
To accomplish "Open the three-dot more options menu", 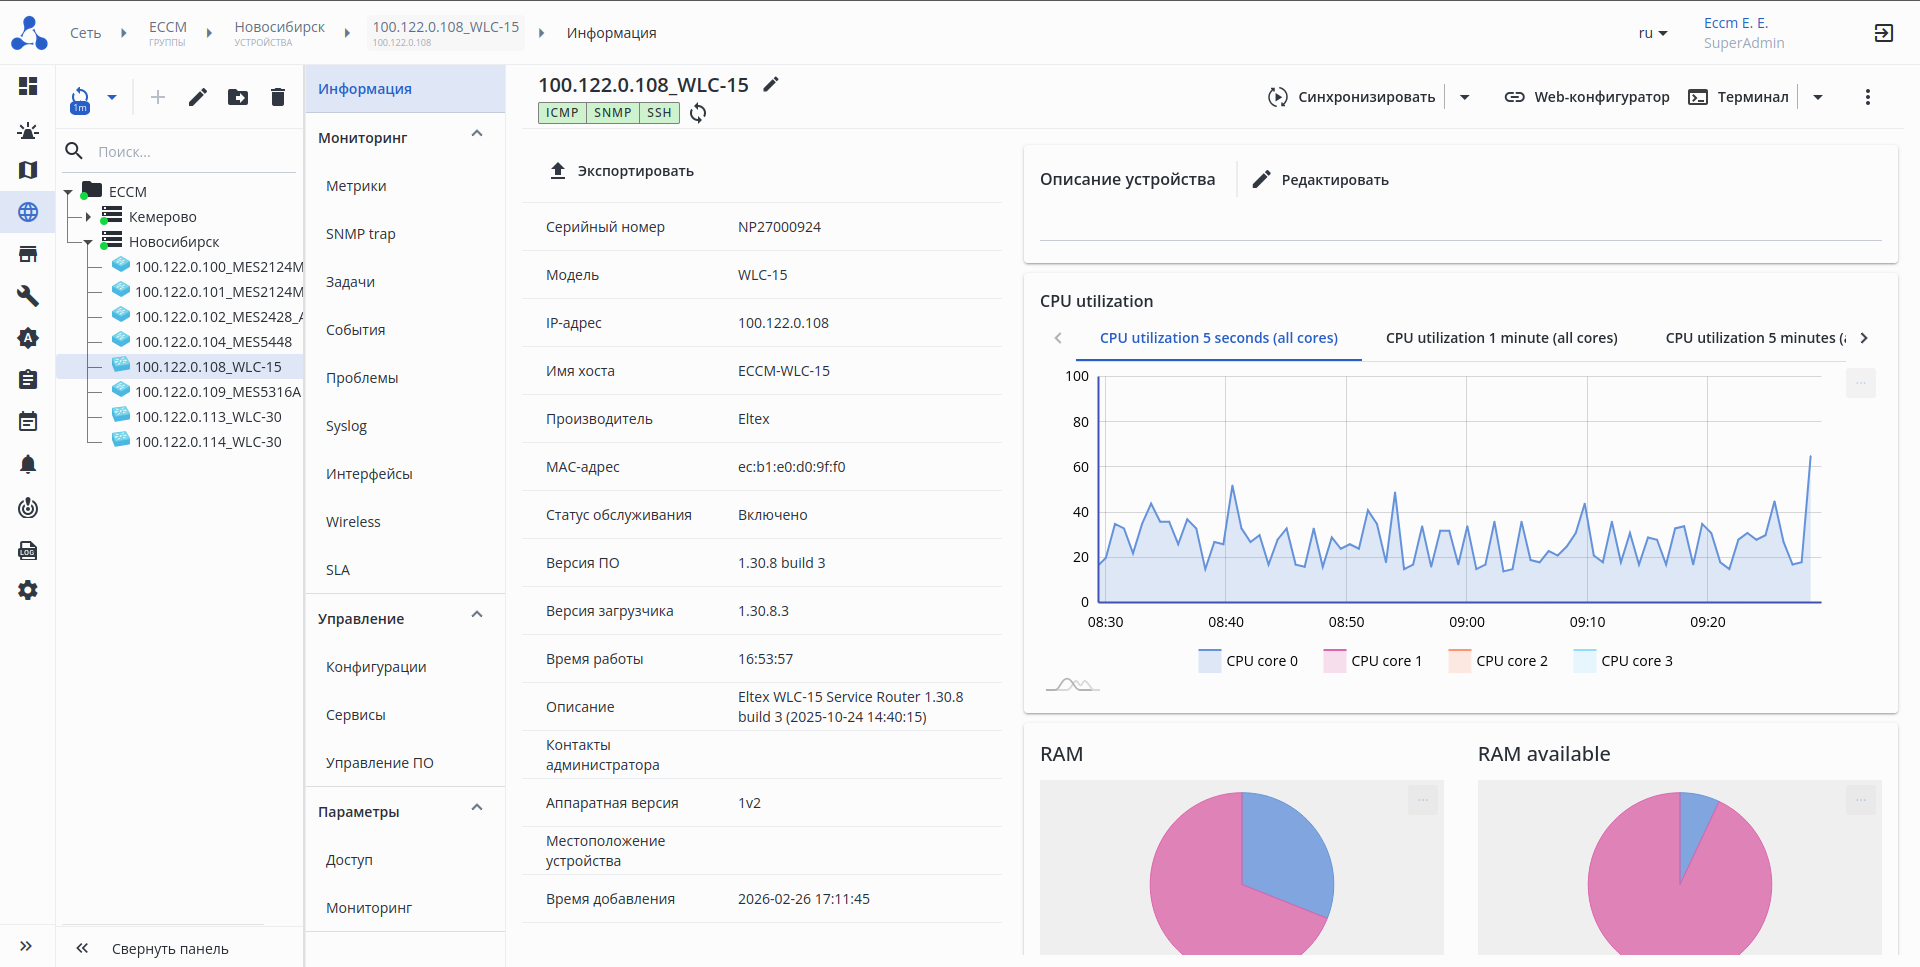I will click(x=1867, y=97).
